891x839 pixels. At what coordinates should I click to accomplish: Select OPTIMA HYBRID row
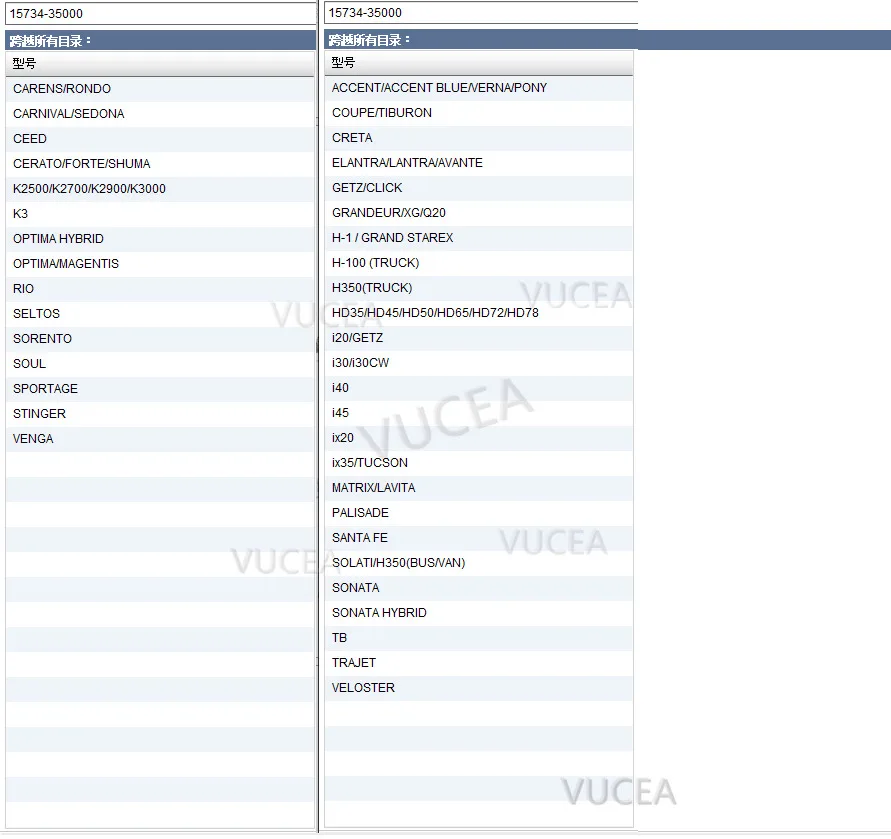point(160,239)
